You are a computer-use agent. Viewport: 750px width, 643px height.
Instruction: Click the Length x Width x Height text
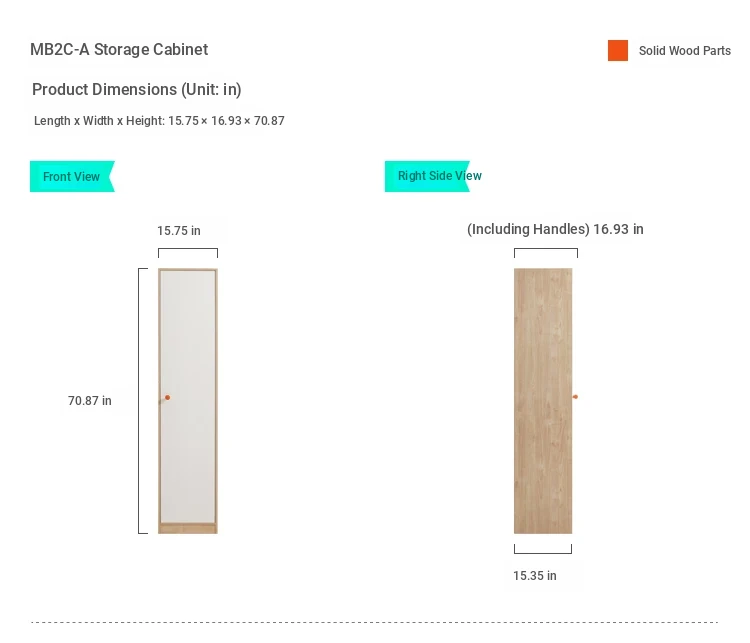pos(159,121)
